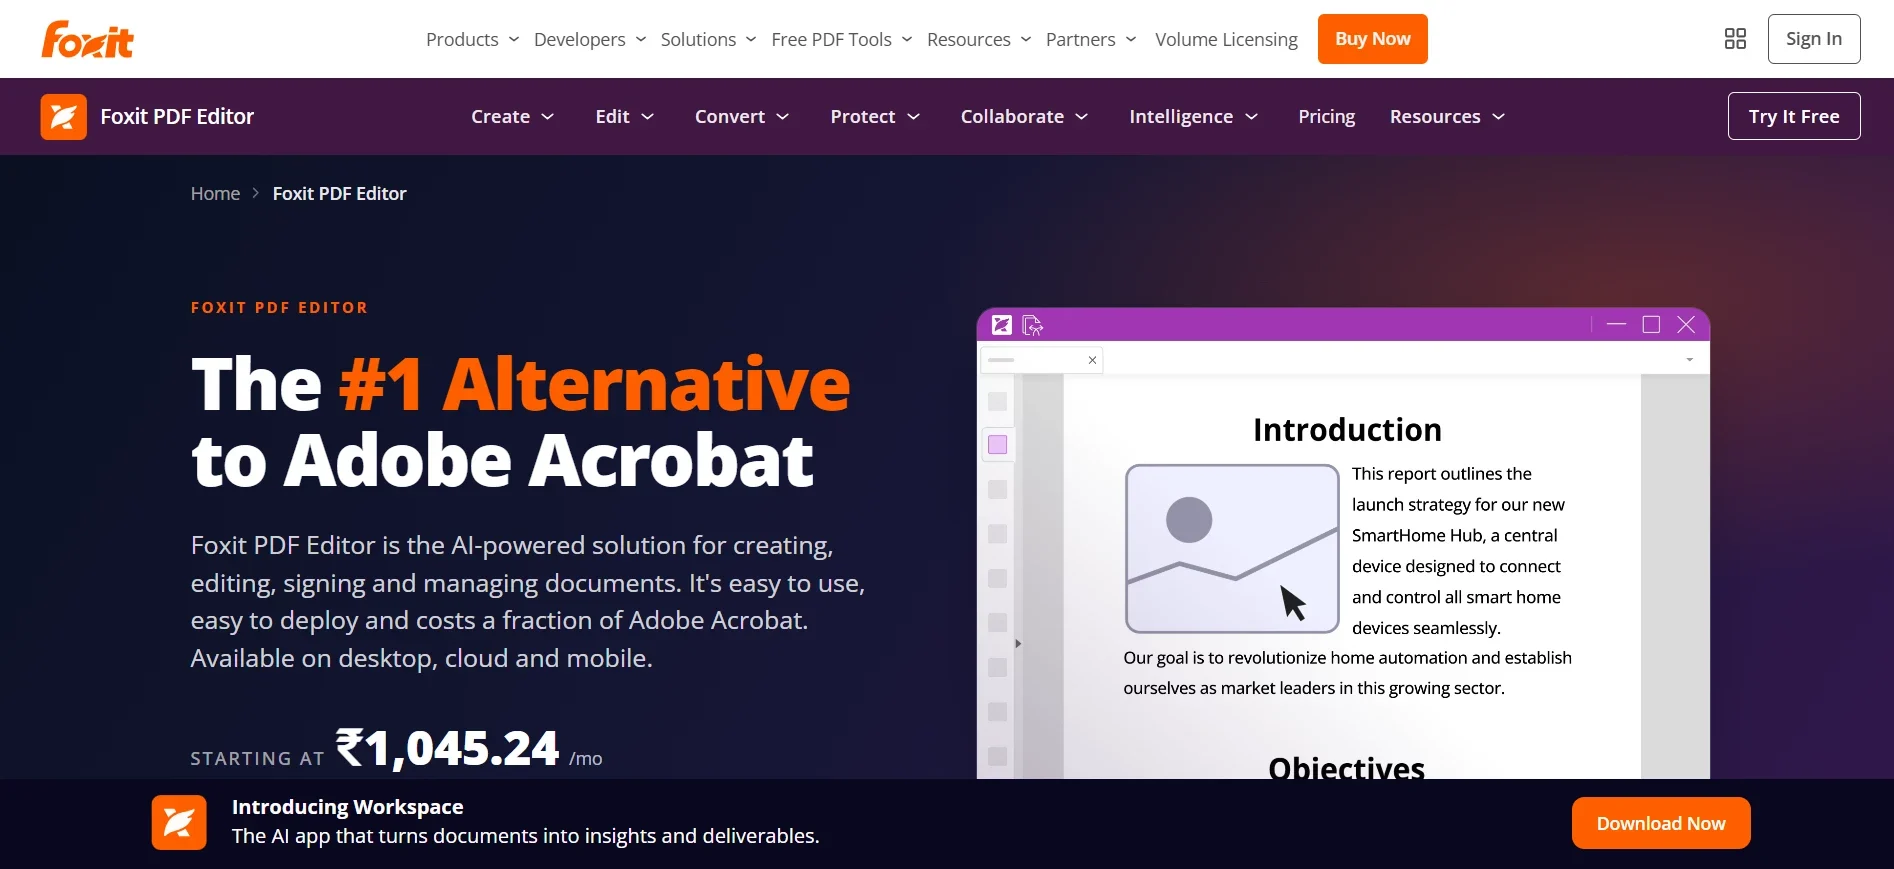Click the Sign In button
Image resolution: width=1894 pixels, height=869 pixels.
[1813, 39]
